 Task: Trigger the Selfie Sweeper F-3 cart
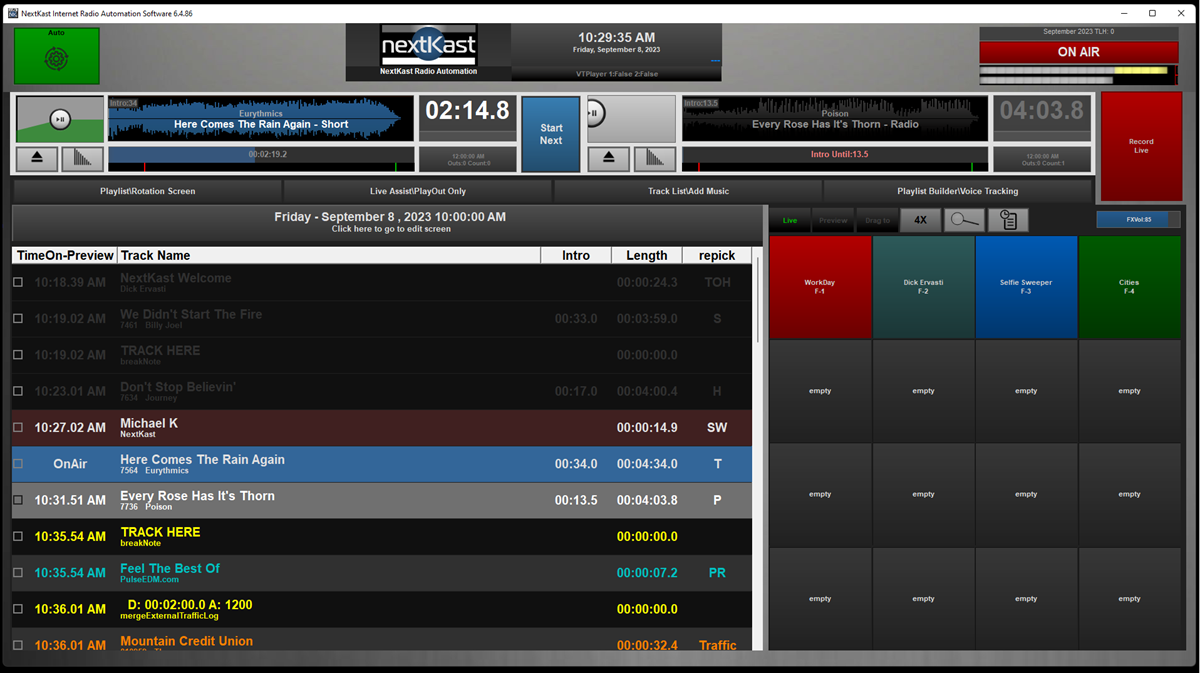pos(1026,287)
